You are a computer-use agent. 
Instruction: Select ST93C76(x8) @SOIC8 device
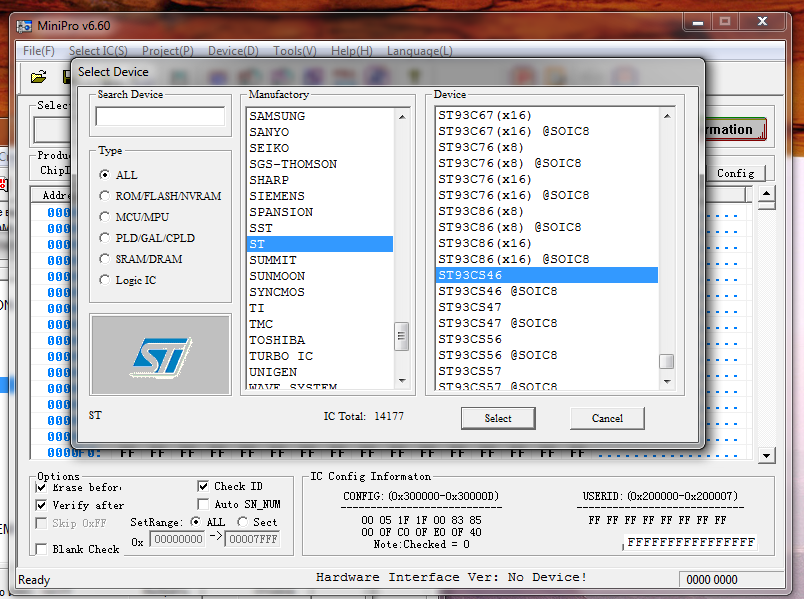(547, 163)
